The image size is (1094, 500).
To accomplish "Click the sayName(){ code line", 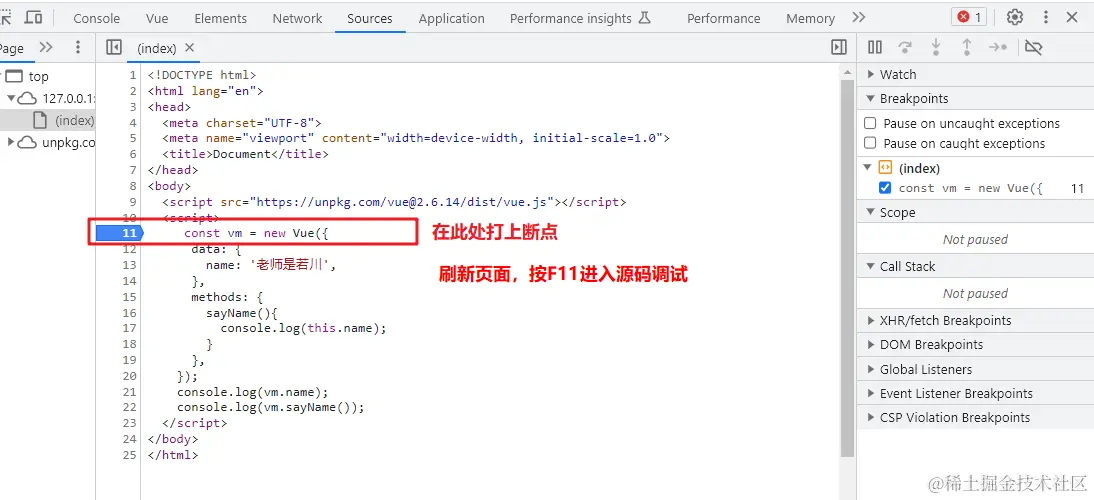I will click(x=241, y=312).
